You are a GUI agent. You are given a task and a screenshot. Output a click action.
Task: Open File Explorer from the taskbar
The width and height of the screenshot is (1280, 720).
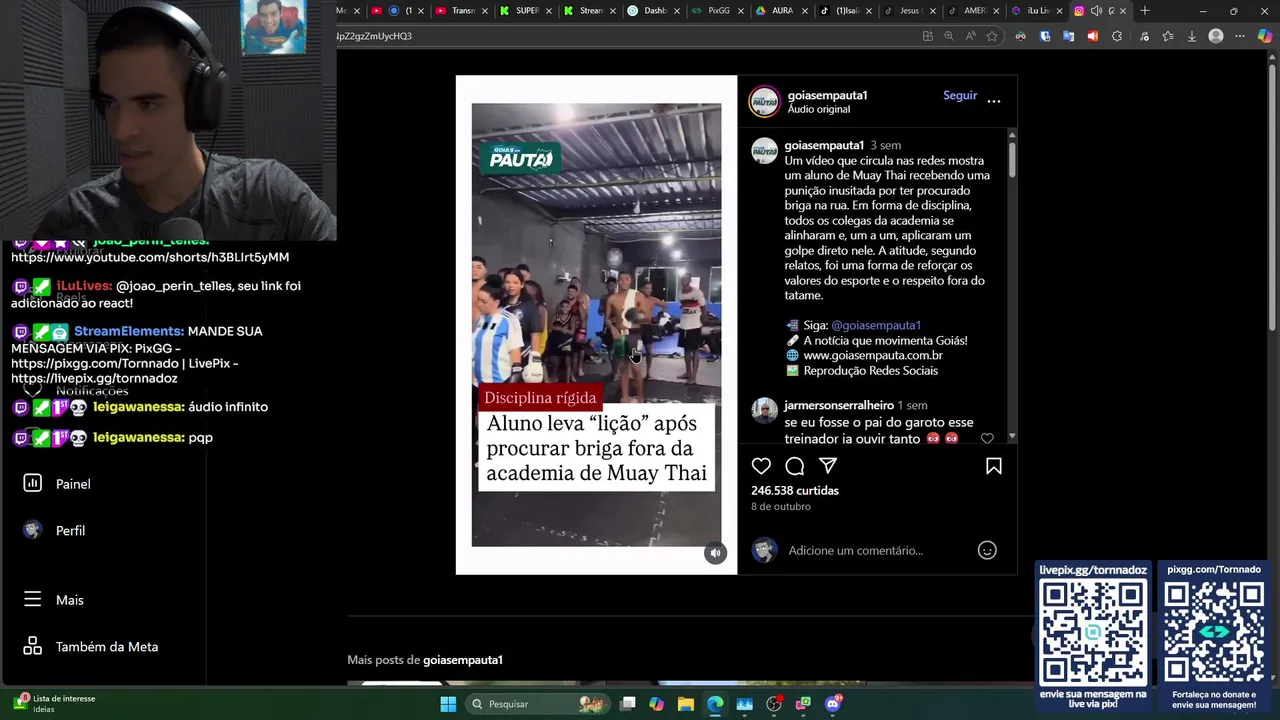(x=686, y=704)
